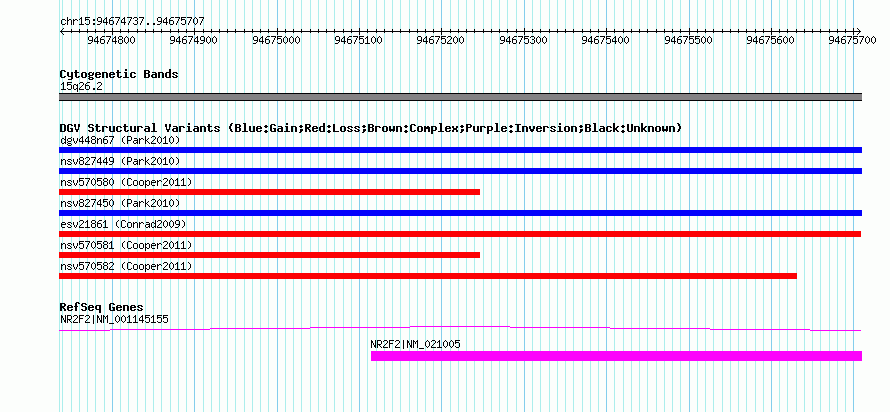Click the NR2F2|NM_001145155 gene label
The height and width of the screenshot is (412, 890).
click(x=114, y=319)
